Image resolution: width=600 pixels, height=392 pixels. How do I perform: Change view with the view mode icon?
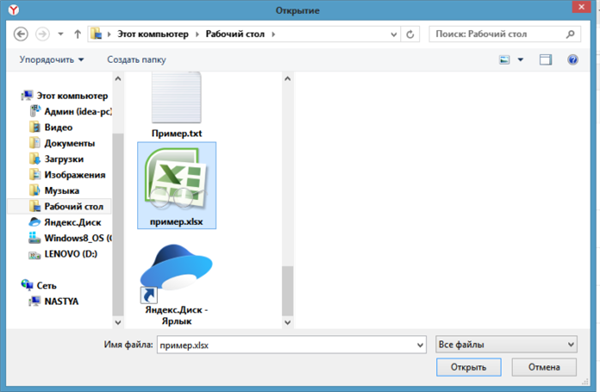[x=504, y=60]
